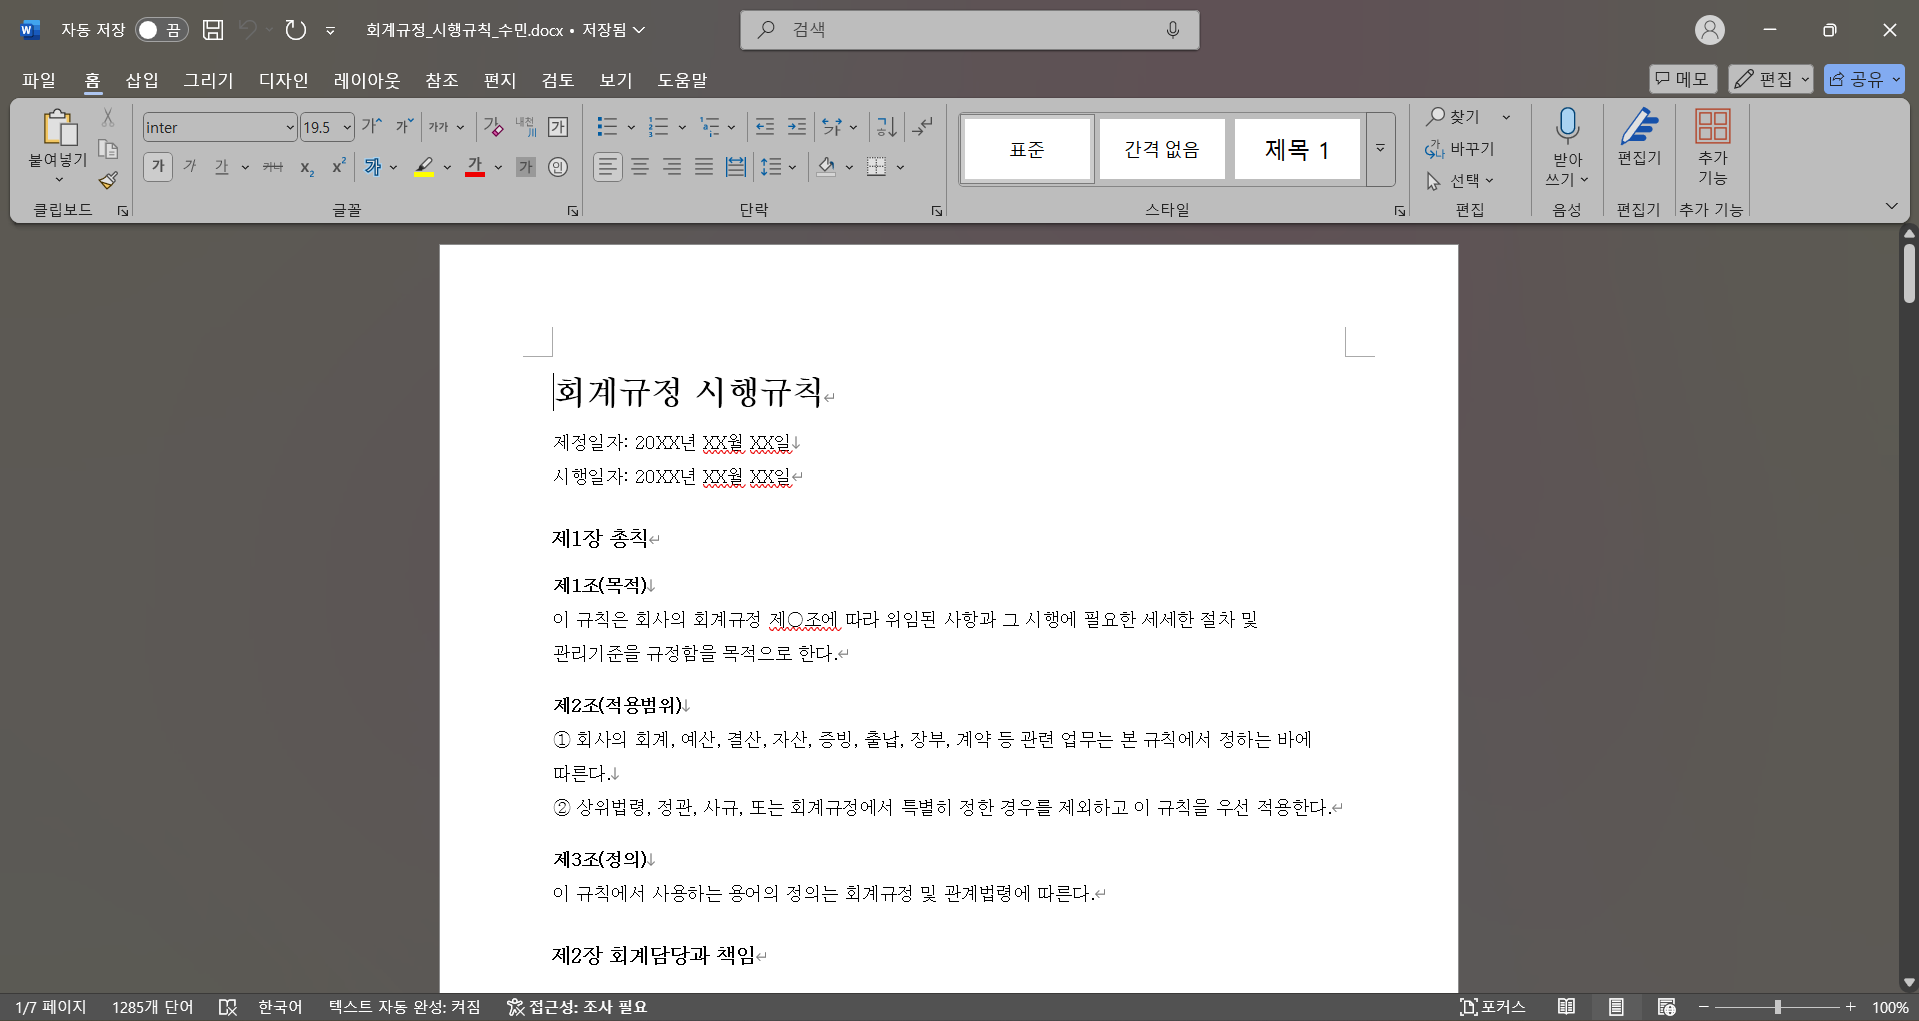
Task: Justify the paragraph text
Action: (x=704, y=167)
